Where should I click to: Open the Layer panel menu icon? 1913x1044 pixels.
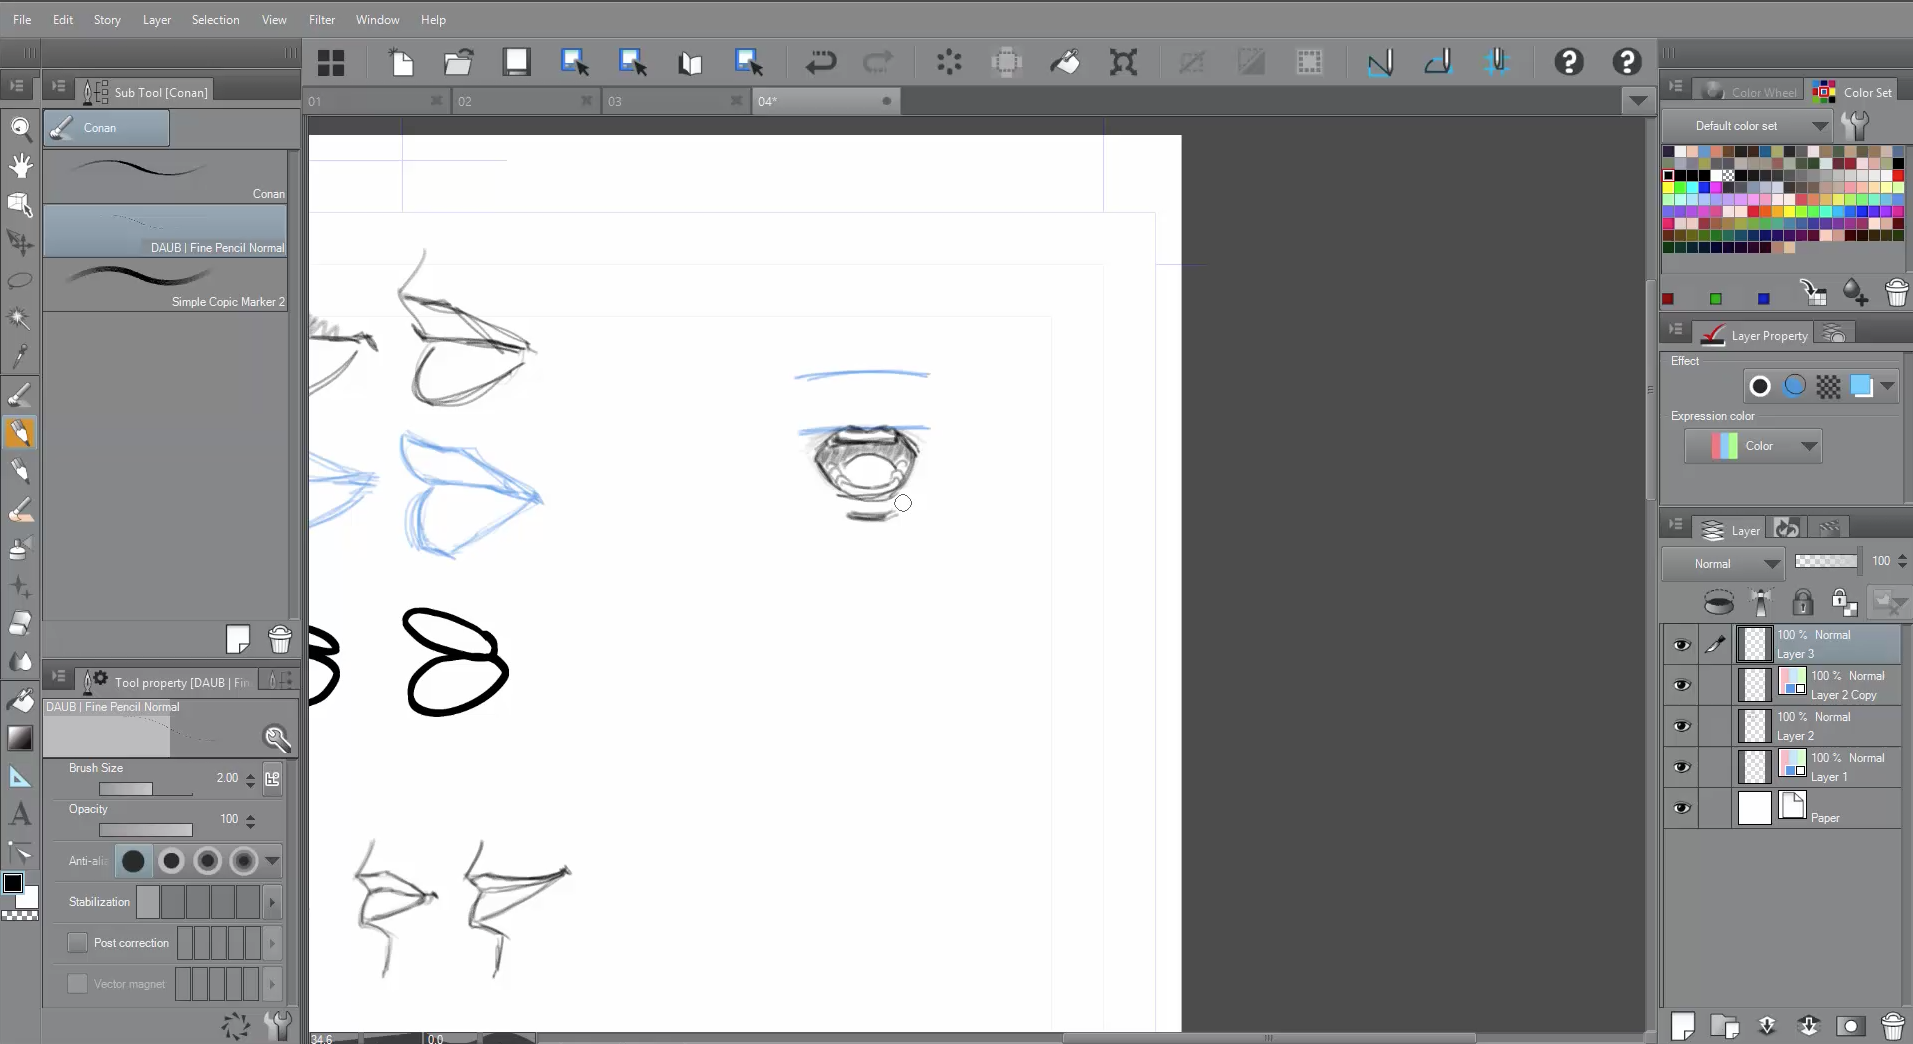pyautogui.click(x=1676, y=526)
